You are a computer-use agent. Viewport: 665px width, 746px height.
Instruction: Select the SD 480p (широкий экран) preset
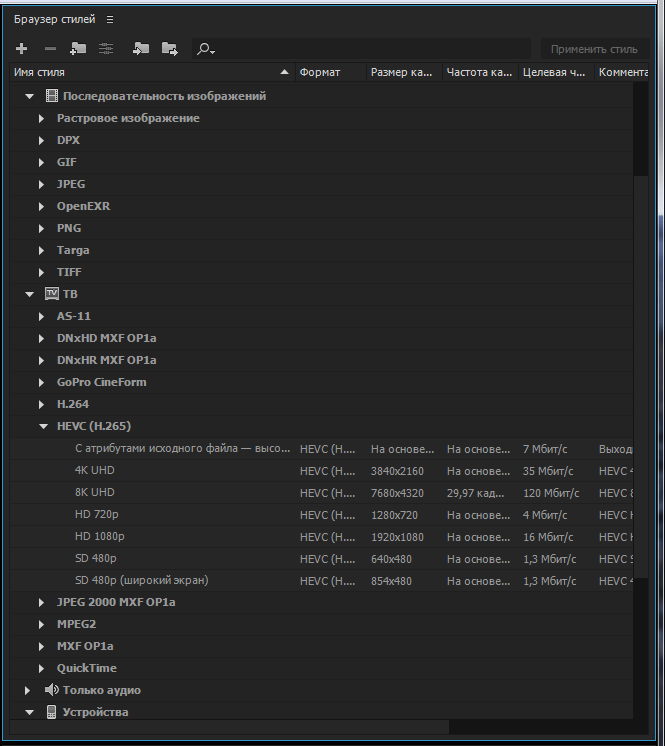(142, 580)
